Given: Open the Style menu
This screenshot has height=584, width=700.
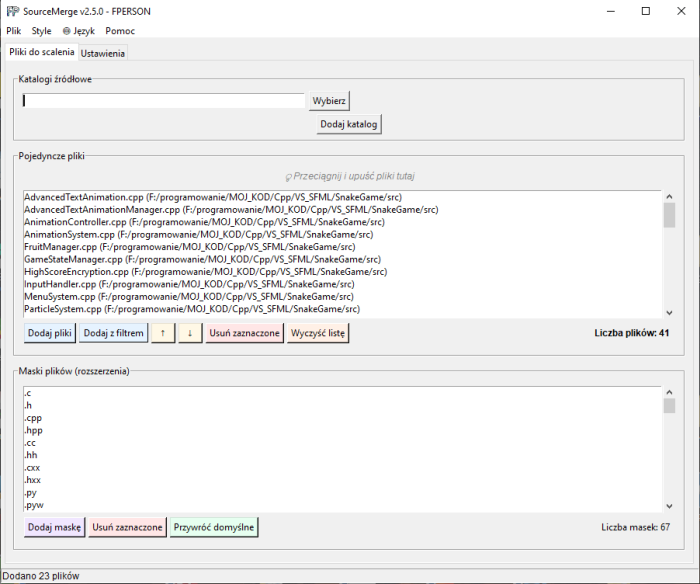Looking at the screenshot, I should click(41, 31).
